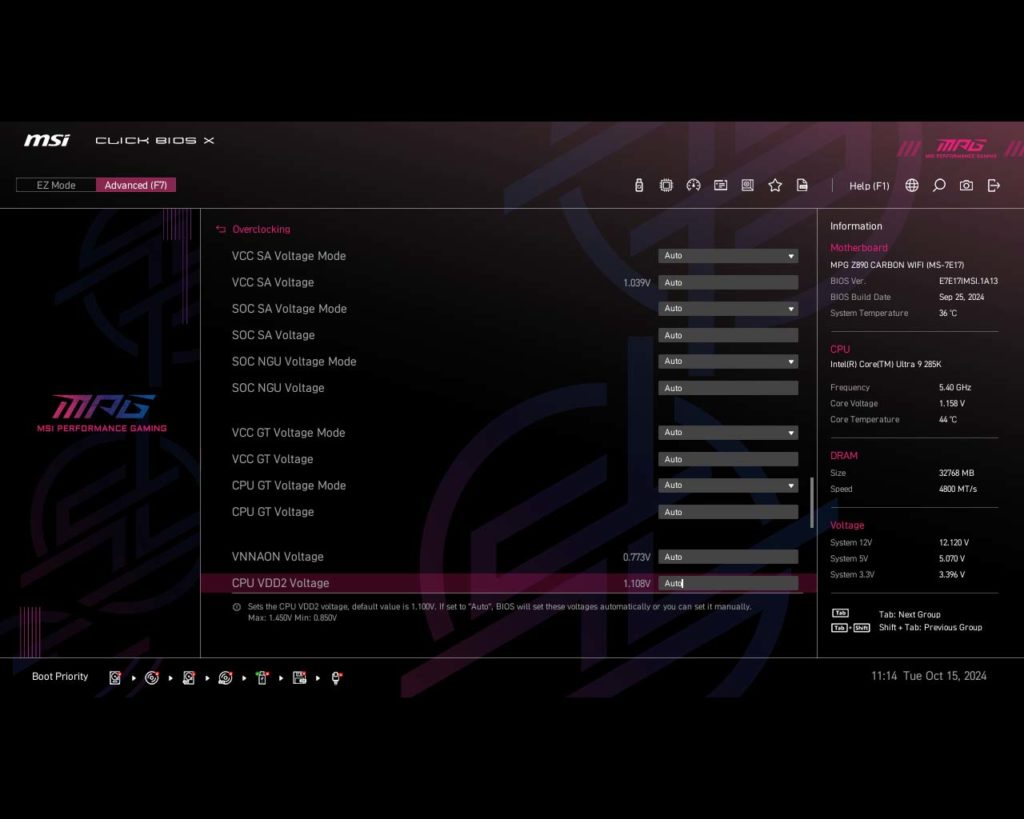Click the VCC GT Voltage input field
The height and width of the screenshot is (819, 1024).
[728, 459]
